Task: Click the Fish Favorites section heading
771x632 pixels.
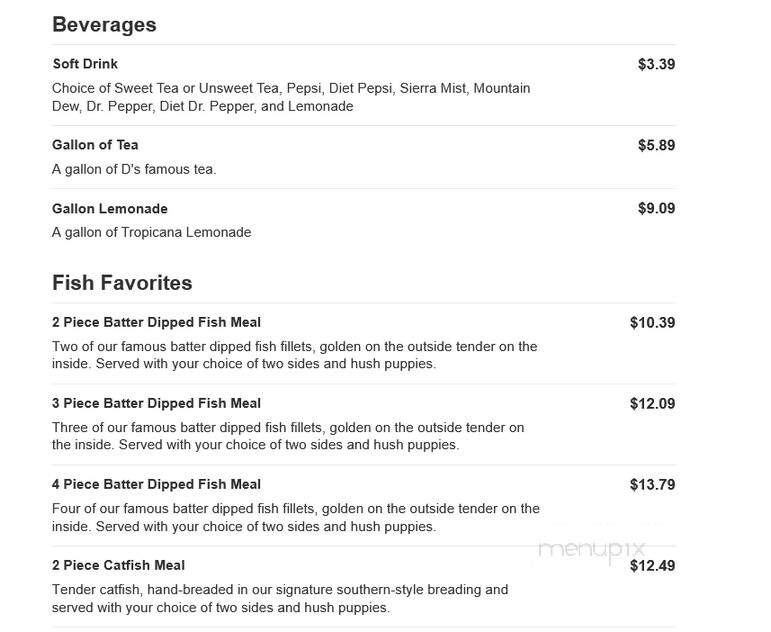Action: pyautogui.click(x=122, y=283)
